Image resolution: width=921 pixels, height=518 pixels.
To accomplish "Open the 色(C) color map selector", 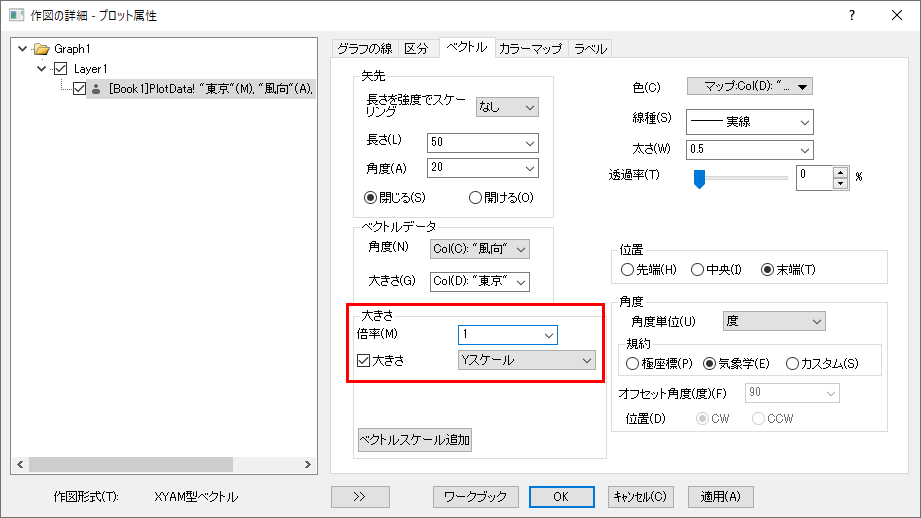I will (x=749, y=87).
